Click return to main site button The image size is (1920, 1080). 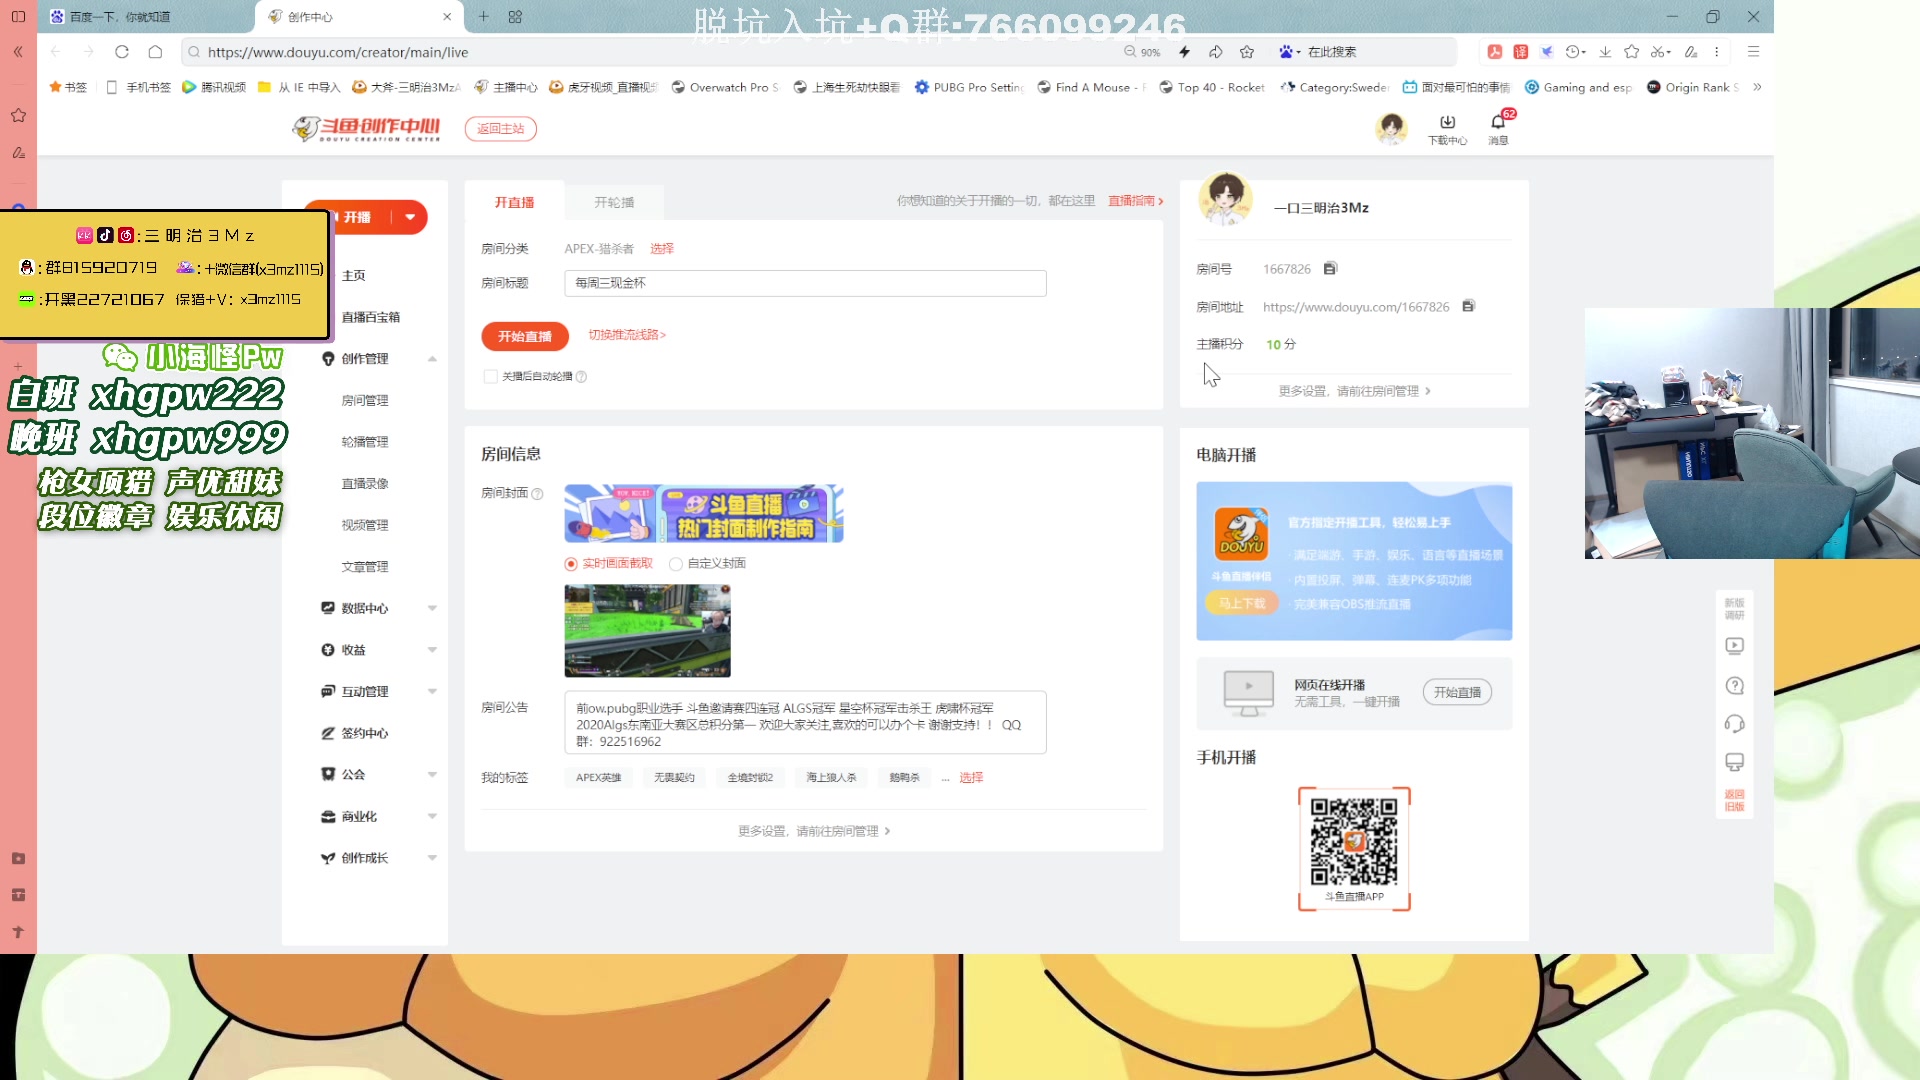501,129
